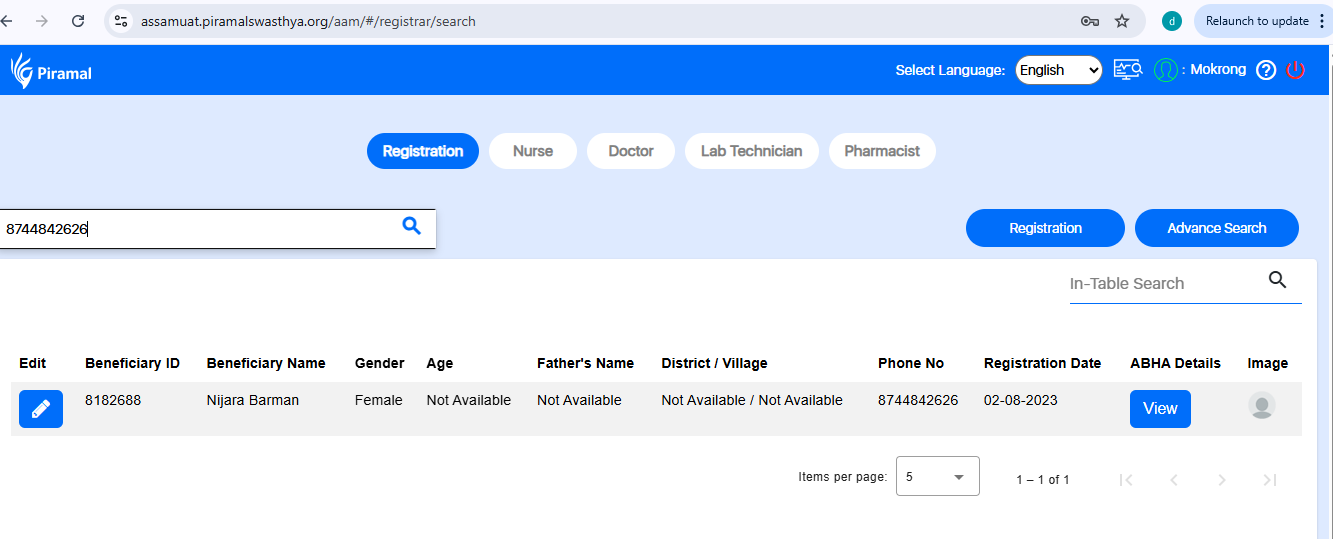This screenshot has height=539, width=1333.
Task: Open the Select Language dropdown
Action: (x=1058, y=70)
